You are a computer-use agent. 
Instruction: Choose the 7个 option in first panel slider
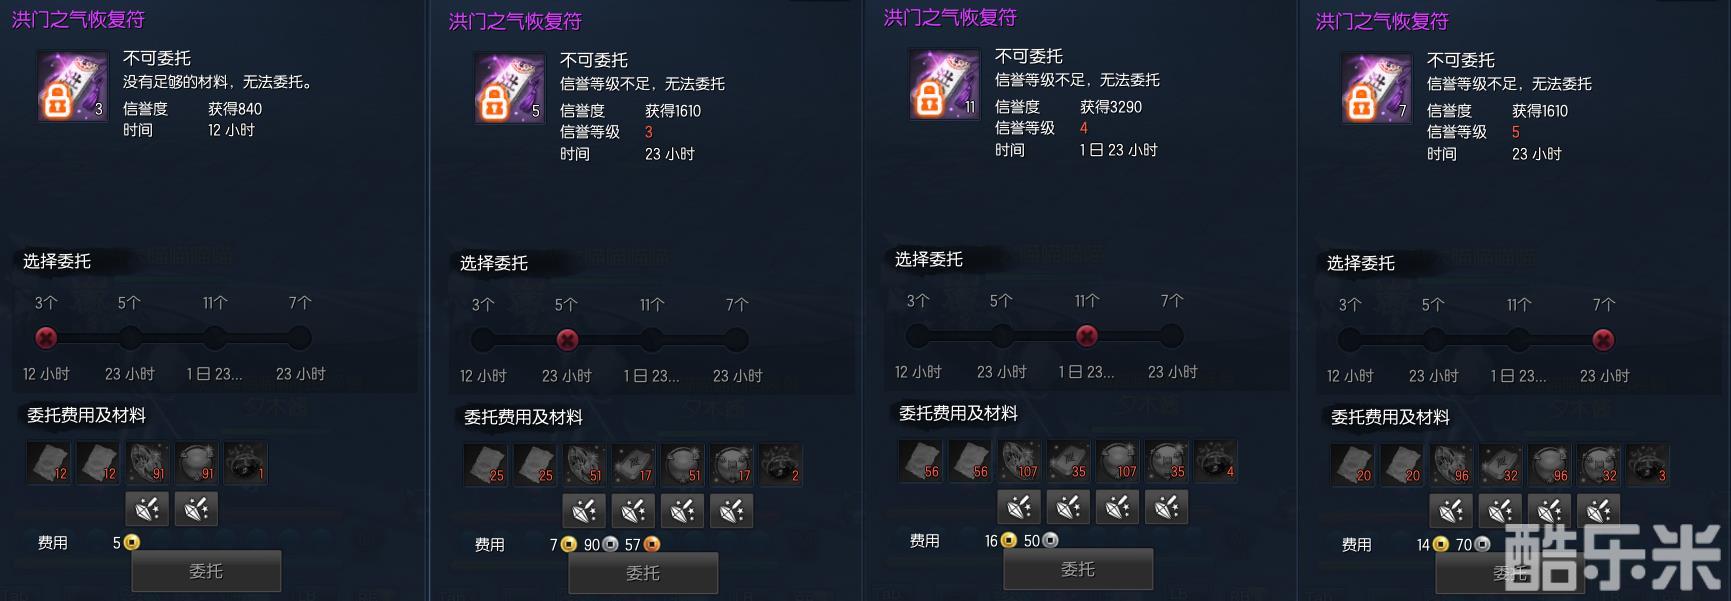click(300, 338)
